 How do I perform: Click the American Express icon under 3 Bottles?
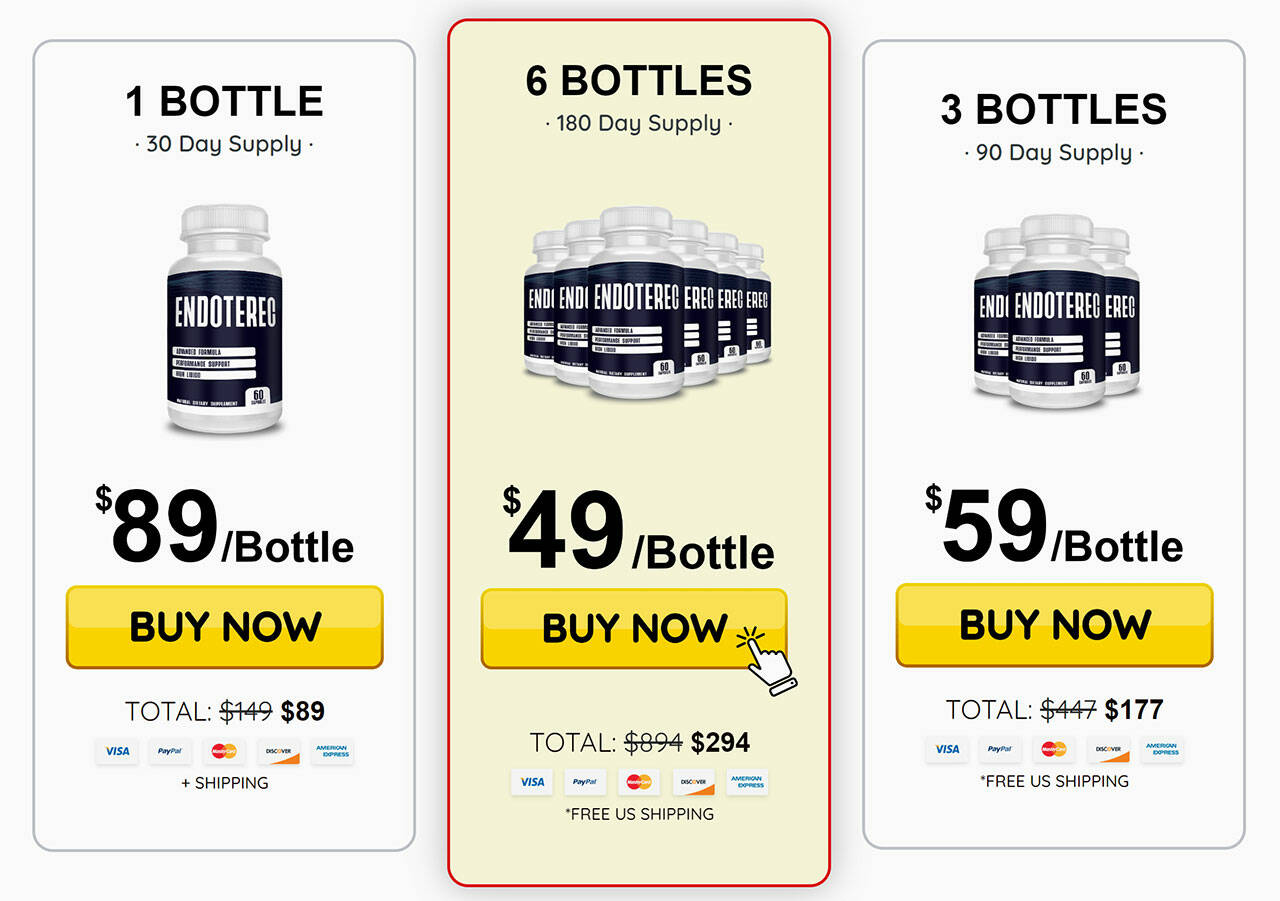tap(1161, 749)
